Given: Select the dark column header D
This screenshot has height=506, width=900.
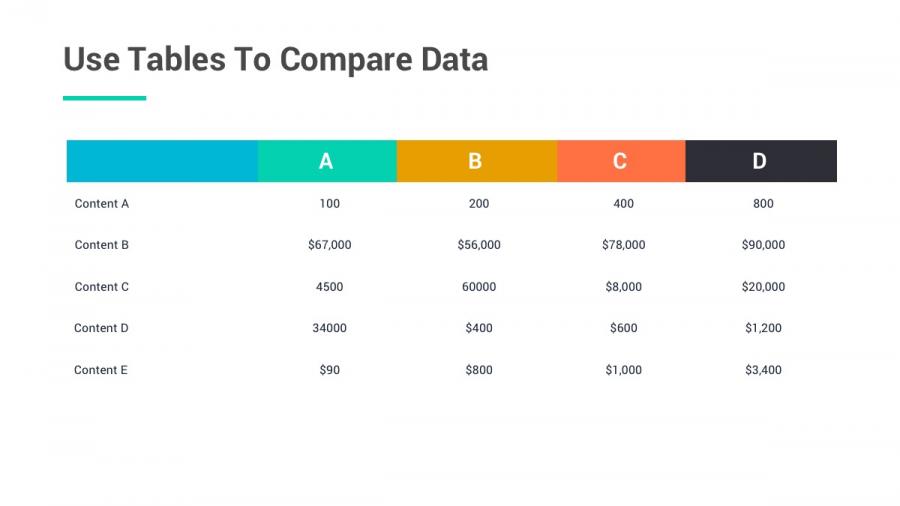Looking at the screenshot, I should pyautogui.click(x=760, y=161).
